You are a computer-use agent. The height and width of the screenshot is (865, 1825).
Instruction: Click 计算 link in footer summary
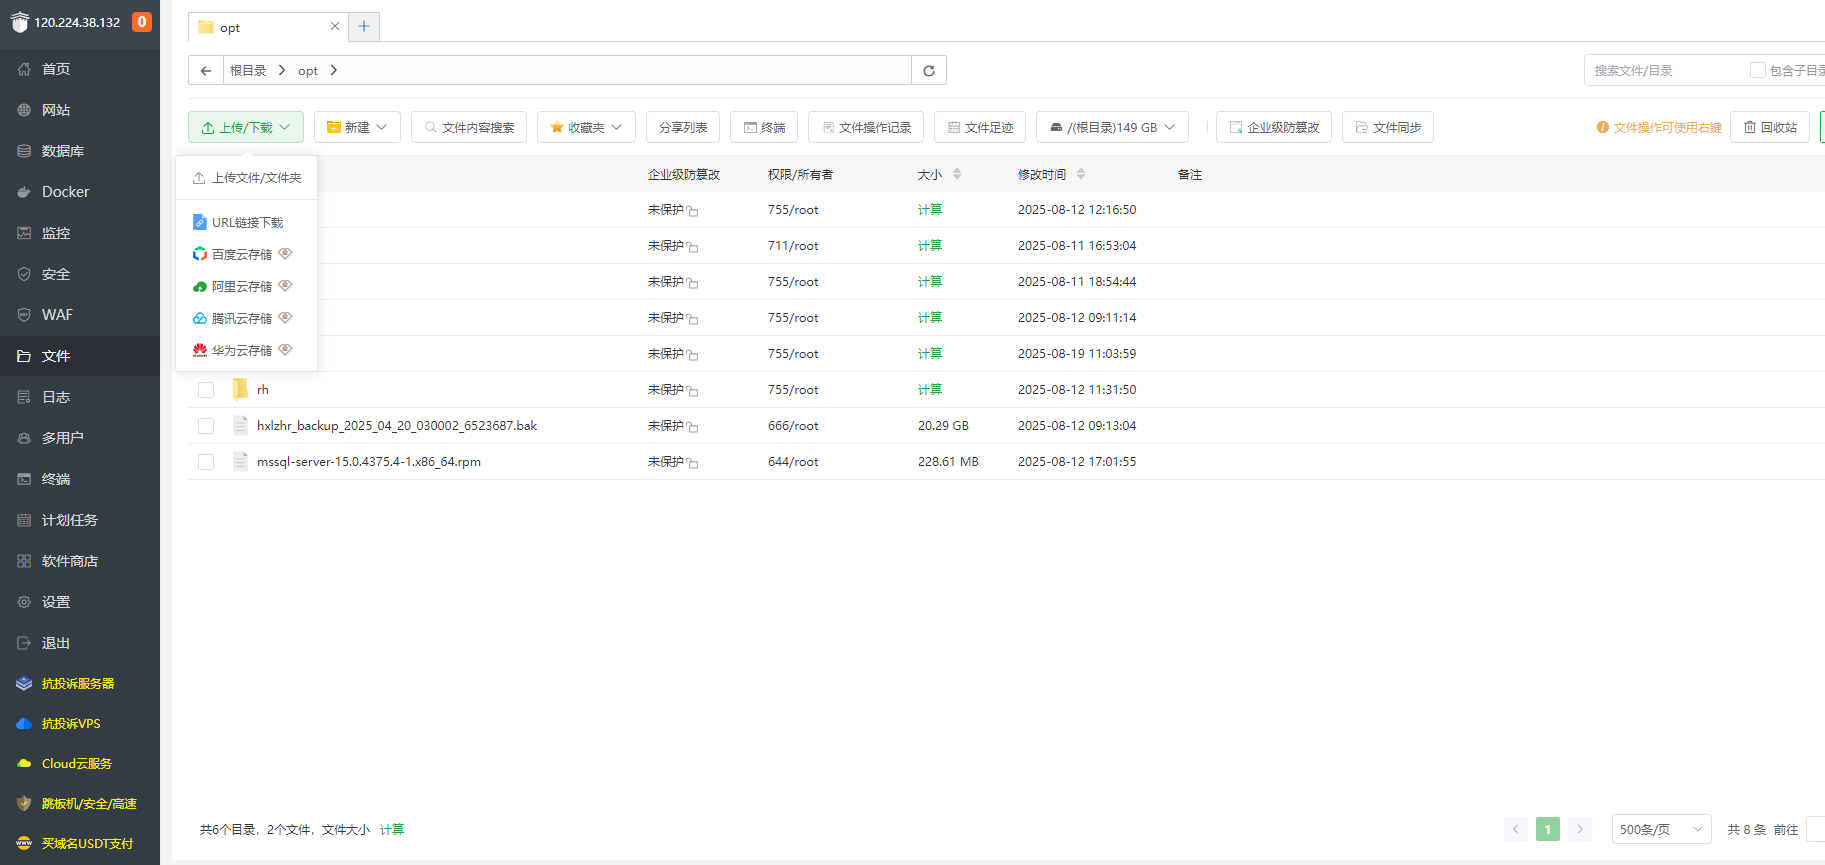[x=392, y=829]
